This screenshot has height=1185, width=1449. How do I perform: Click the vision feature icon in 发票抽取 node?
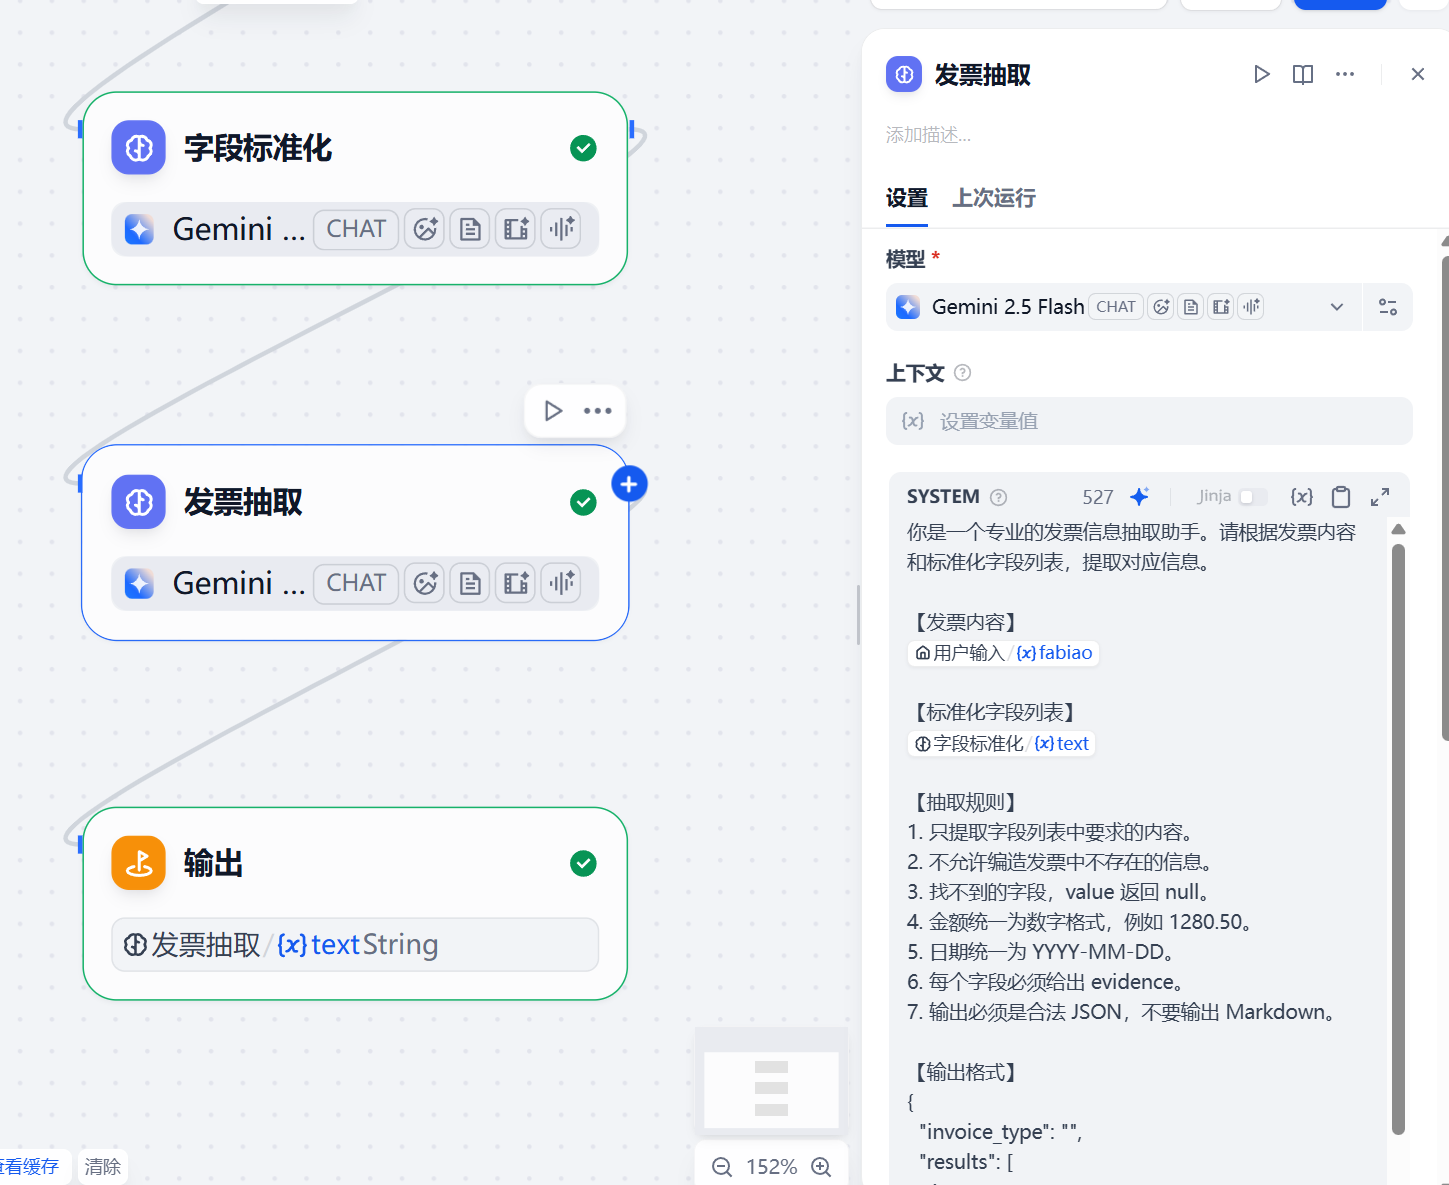tap(425, 583)
